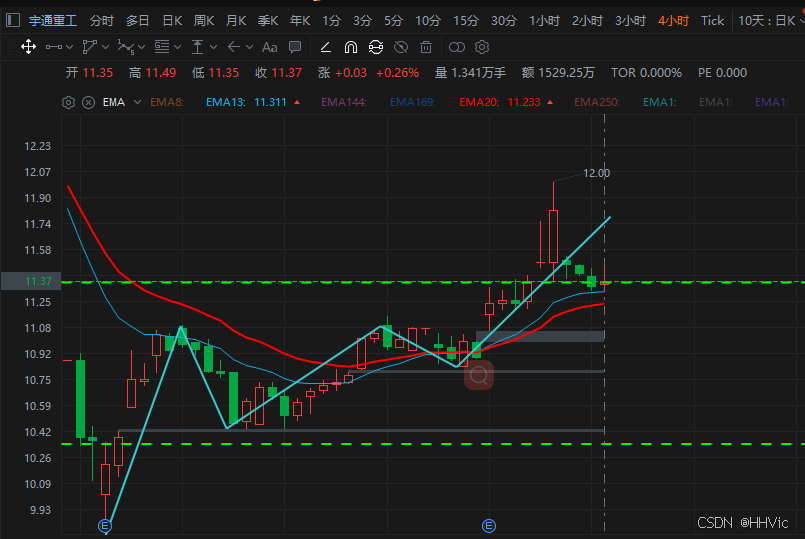The image size is (805, 539).
Task: Pick the wave pattern drawing tool
Action: coord(126,47)
